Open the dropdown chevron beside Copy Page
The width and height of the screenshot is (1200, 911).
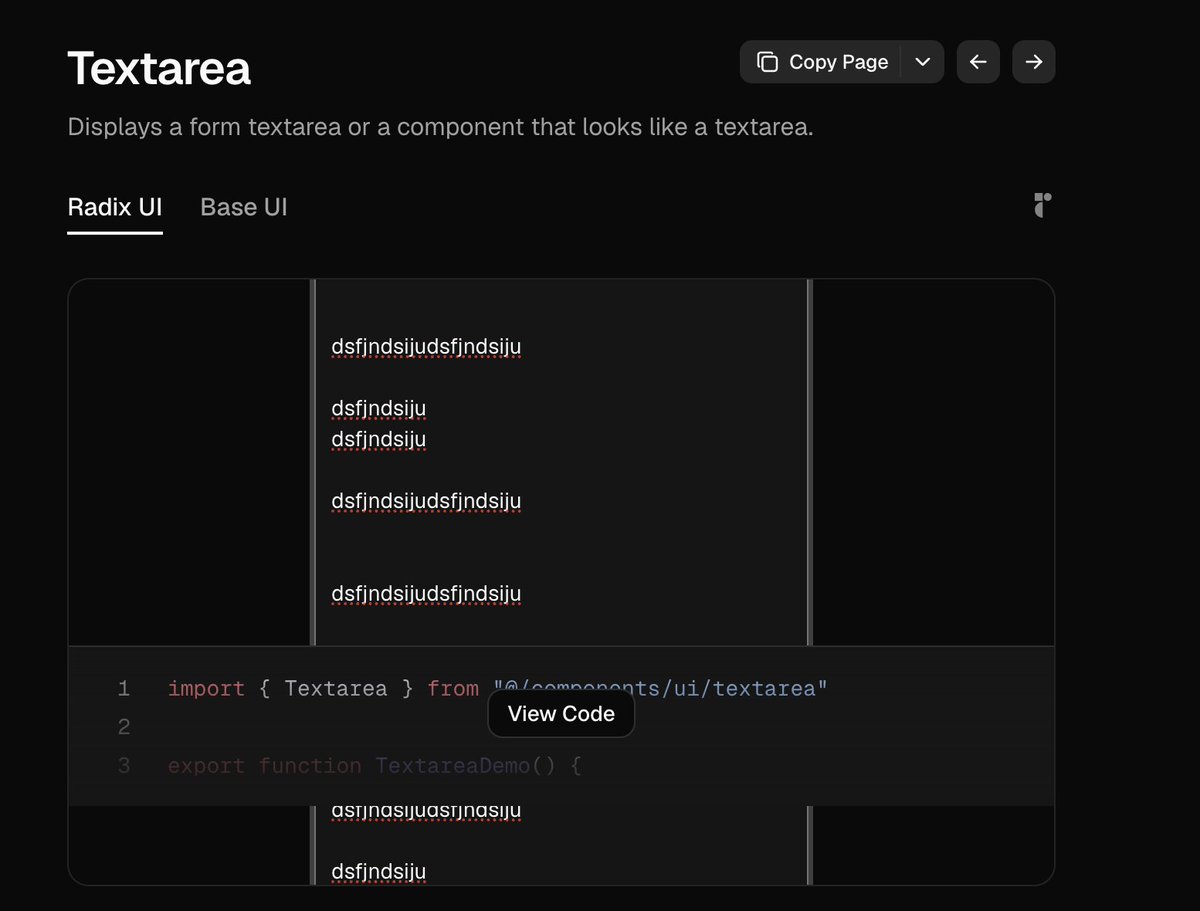923,62
